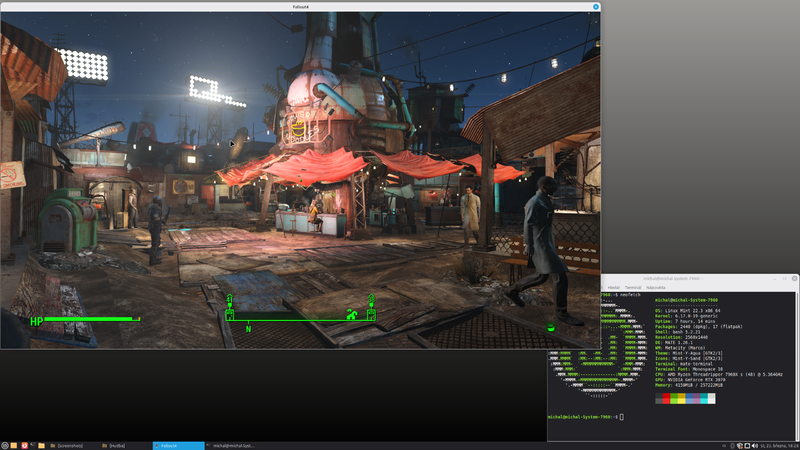Screen dimensions: 800x450
Task: Click the 'Kernel: 6.17.0-19-generic' line
Action: [686, 316]
